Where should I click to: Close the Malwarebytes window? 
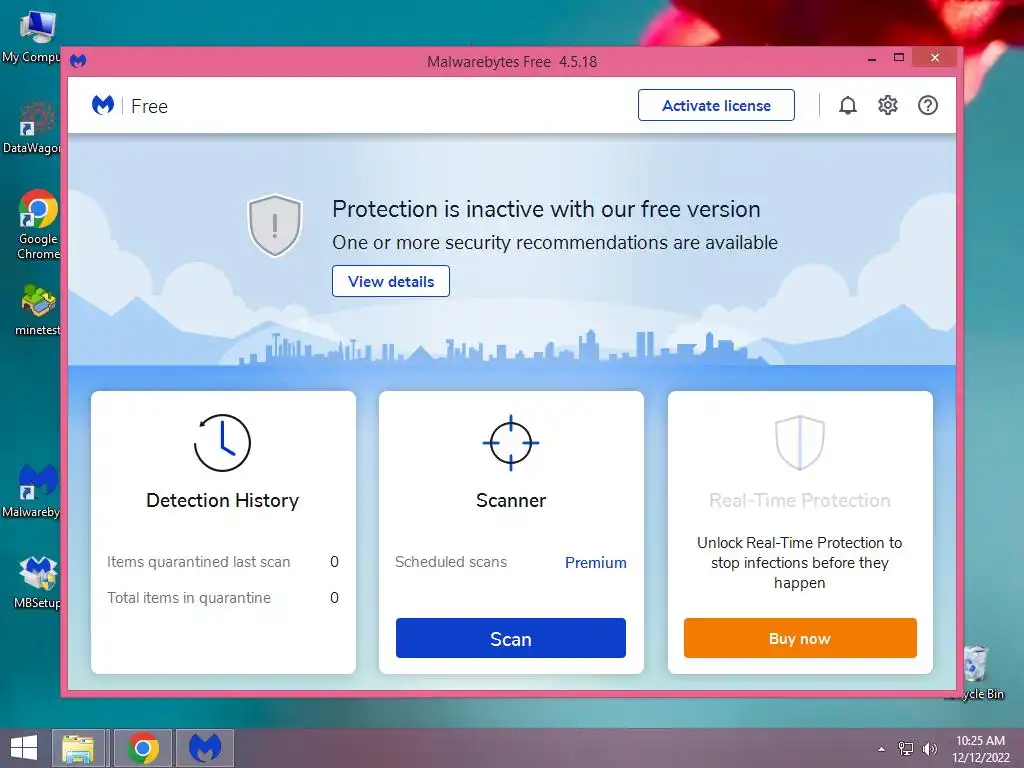tap(935, 57)
